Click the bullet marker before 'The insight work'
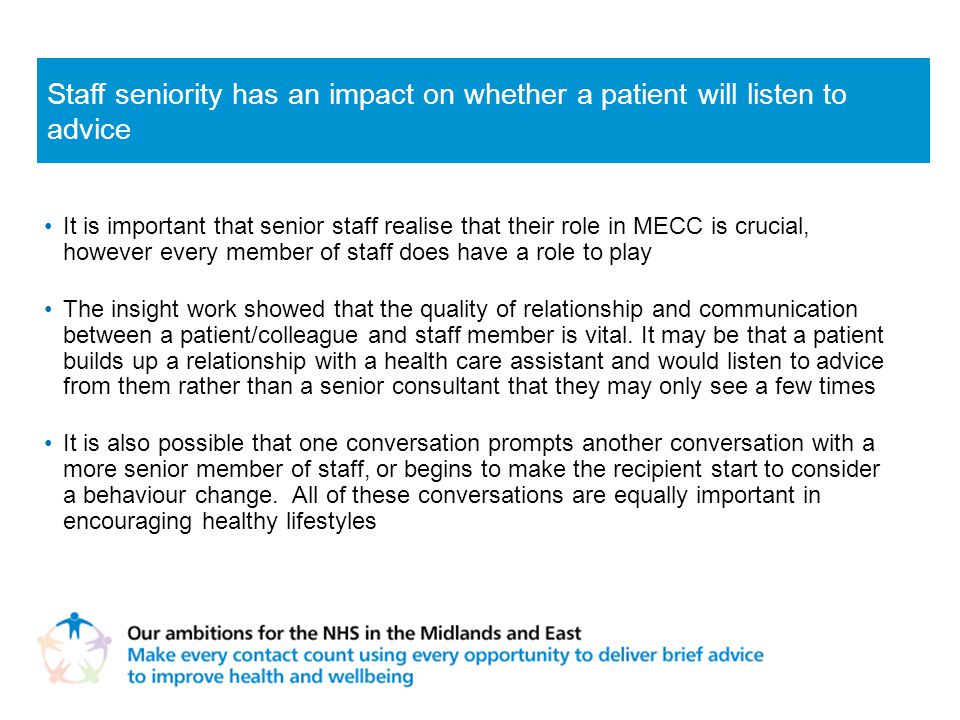The width and height of the screenshot is (960, 720). point(48,309)
